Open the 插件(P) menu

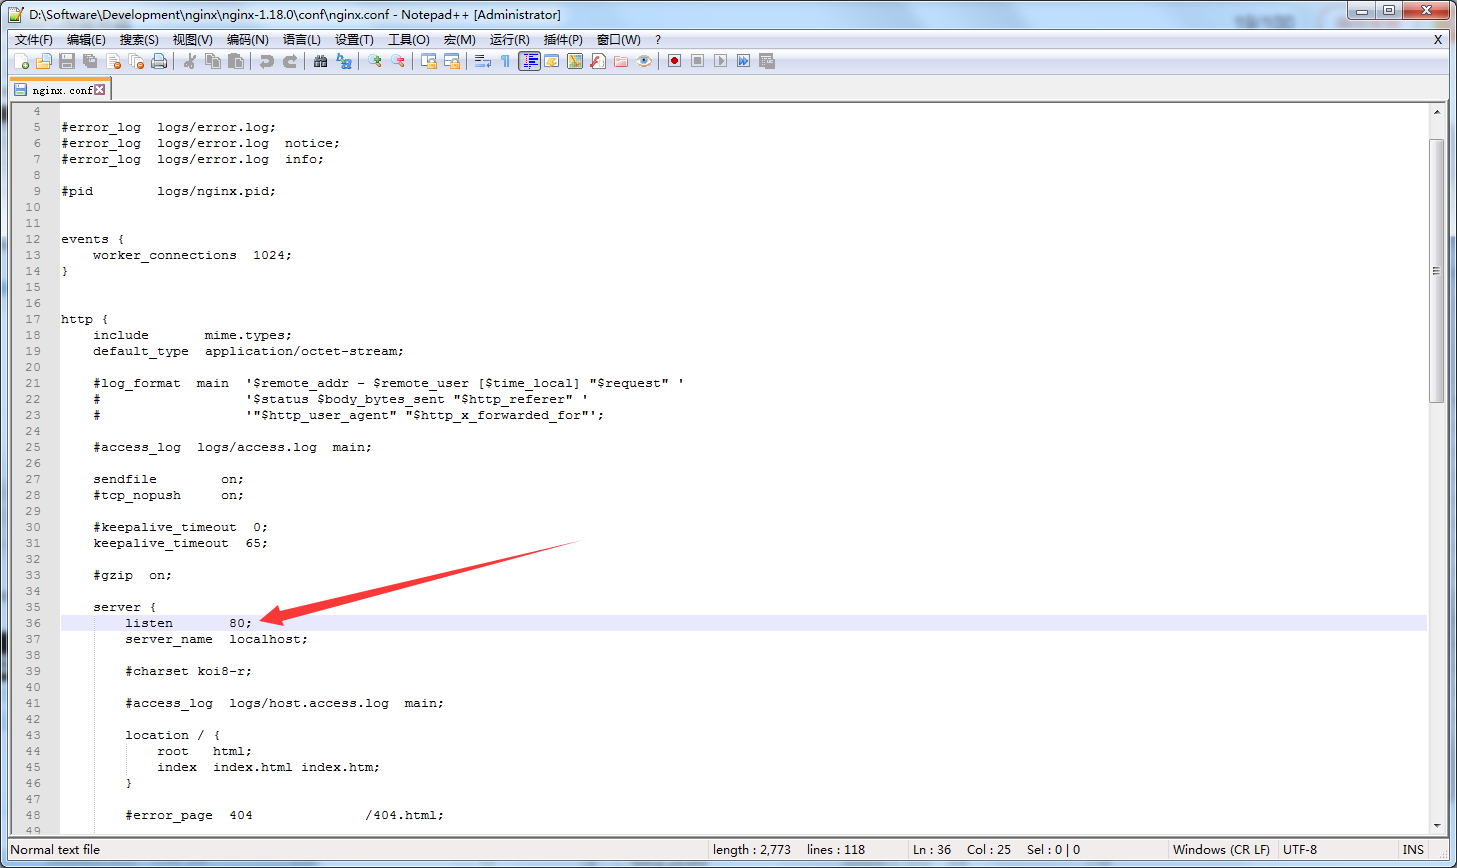562,40
